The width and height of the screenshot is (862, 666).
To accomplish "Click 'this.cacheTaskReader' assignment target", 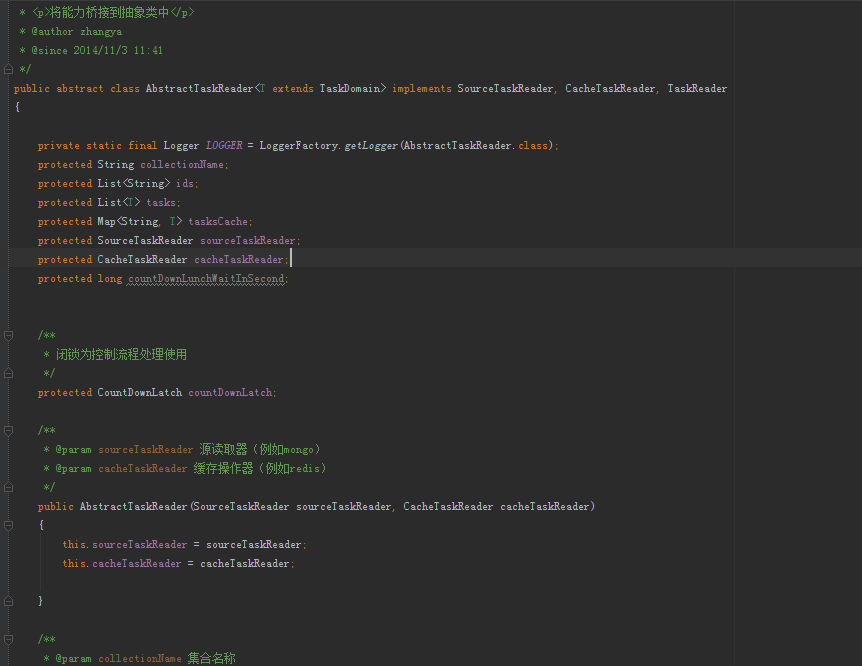I will 121,563.
